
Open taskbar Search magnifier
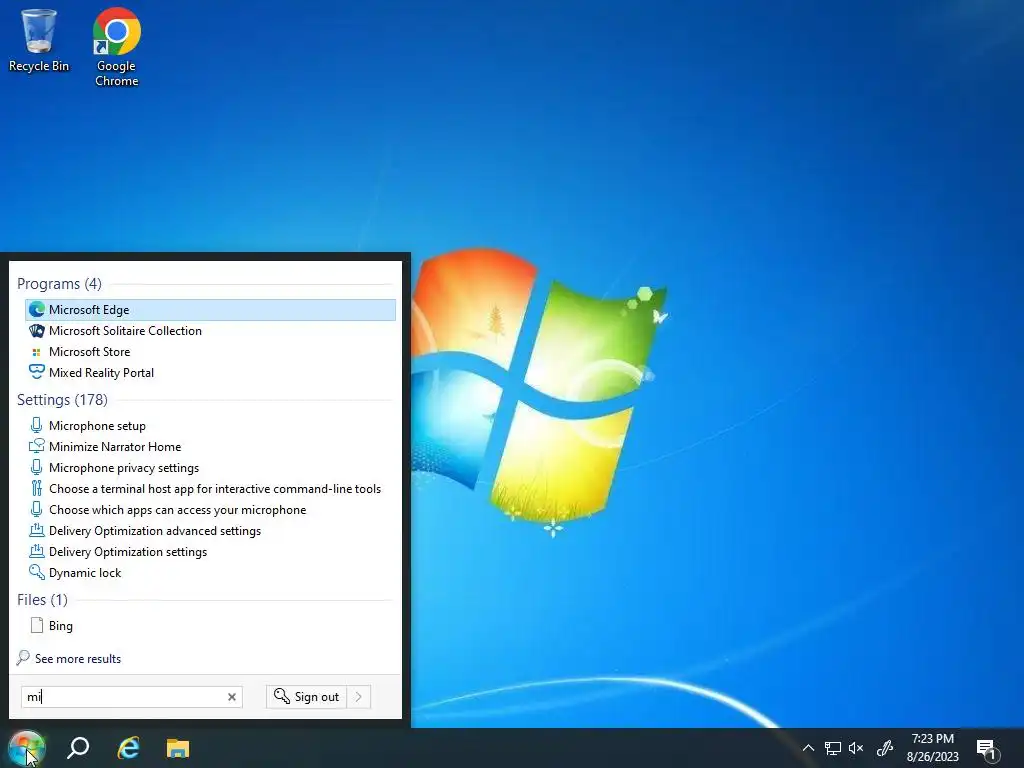(x=78, y=748)
